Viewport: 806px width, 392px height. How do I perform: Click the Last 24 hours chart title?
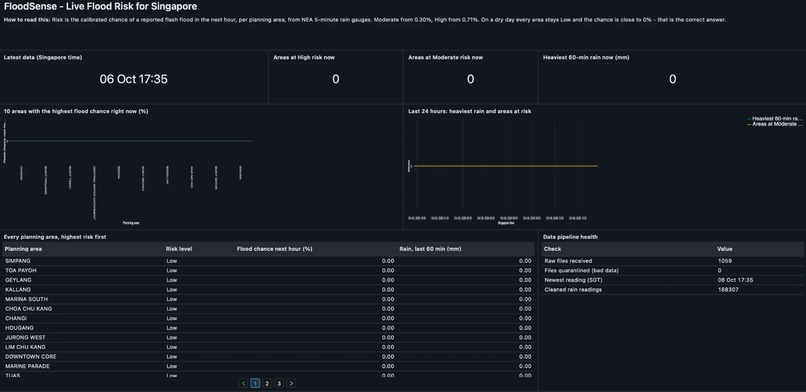(469, 111)
